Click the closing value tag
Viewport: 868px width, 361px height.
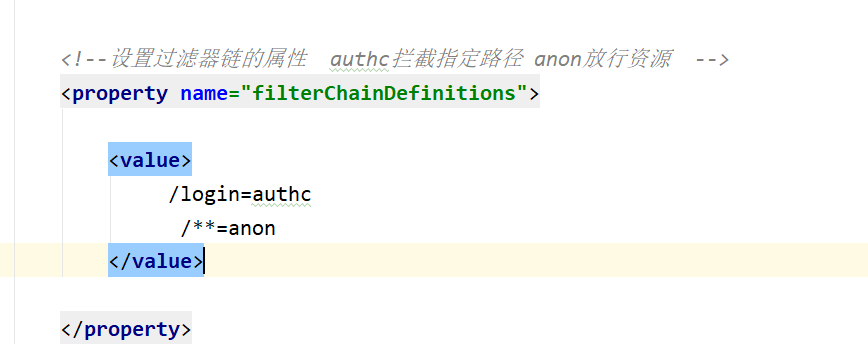click(x=156, y=260)
